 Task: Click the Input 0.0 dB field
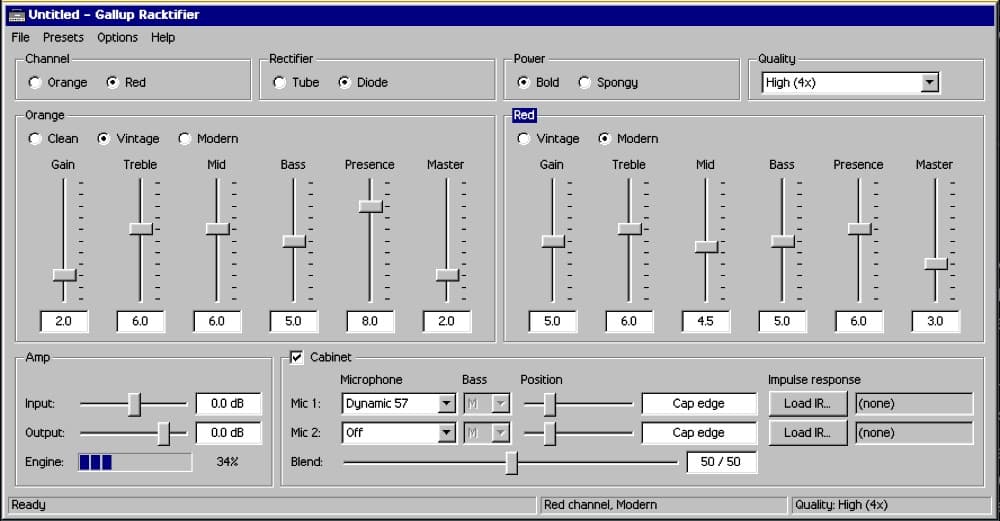228,404
